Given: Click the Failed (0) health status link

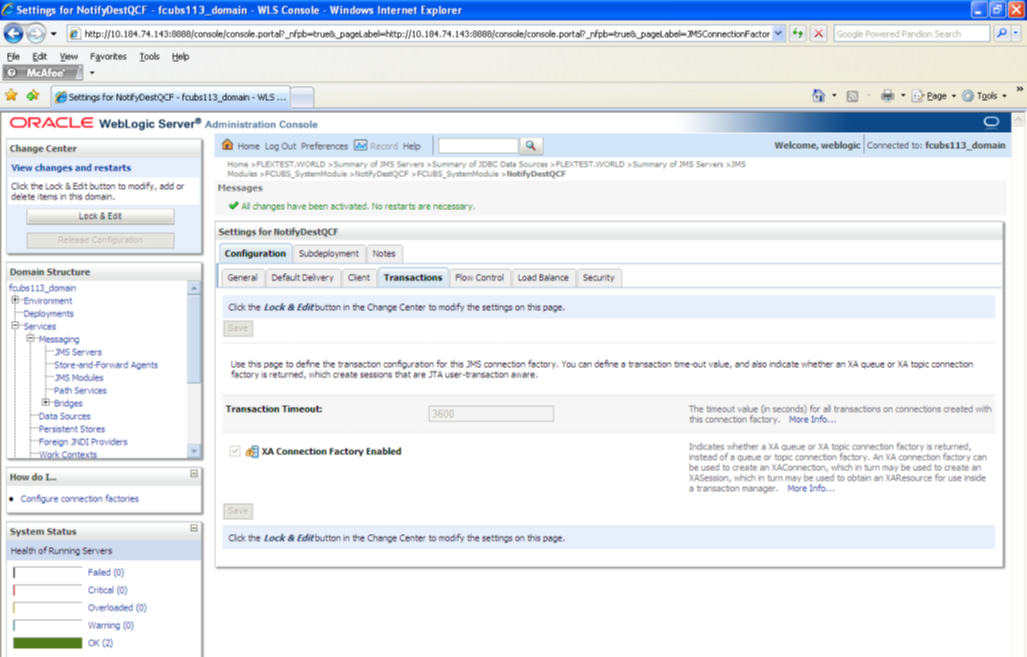Looking at the screenshot, I should [x=105, y=572].
